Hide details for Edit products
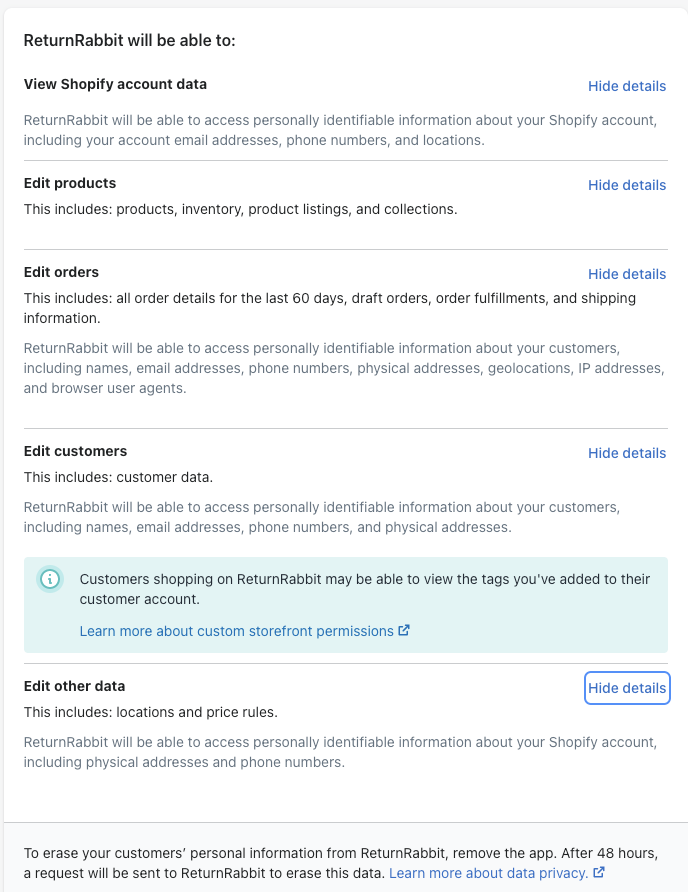This screenshot has width=688, height=892. 627,185
